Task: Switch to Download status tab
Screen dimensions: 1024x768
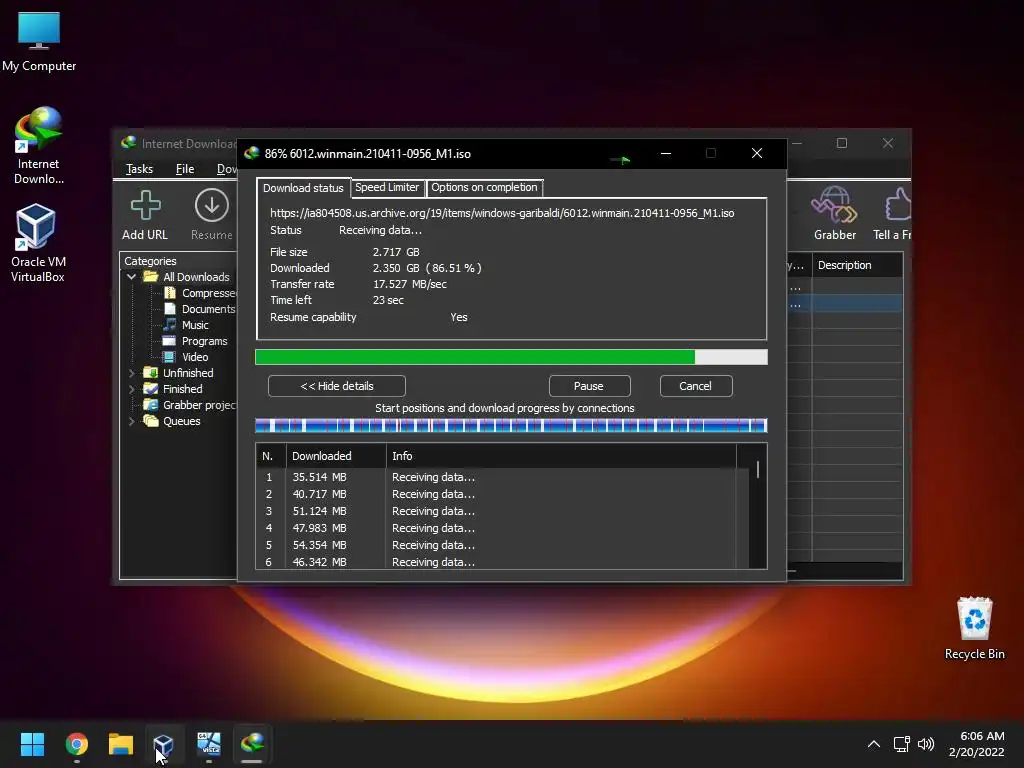Action: [303, 188]
